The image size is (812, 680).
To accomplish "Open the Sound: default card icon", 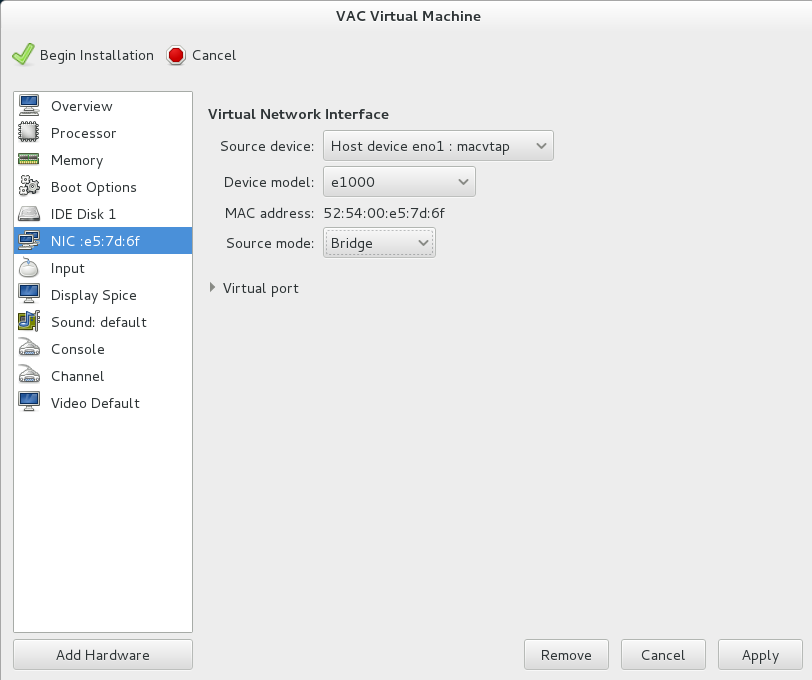I will (29, 322).
